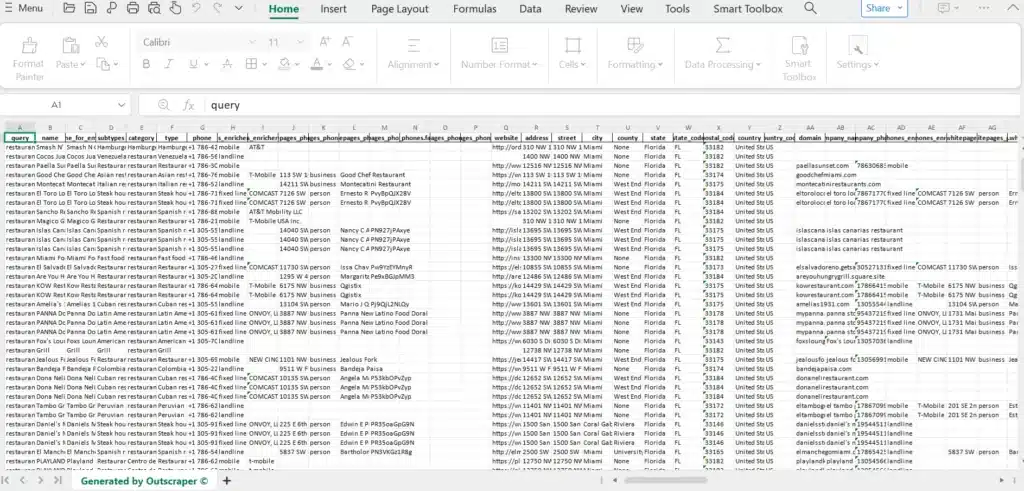Toggle Bold formatting
The height and width of the screenshot is (491, 1024).
click(146, 64)
